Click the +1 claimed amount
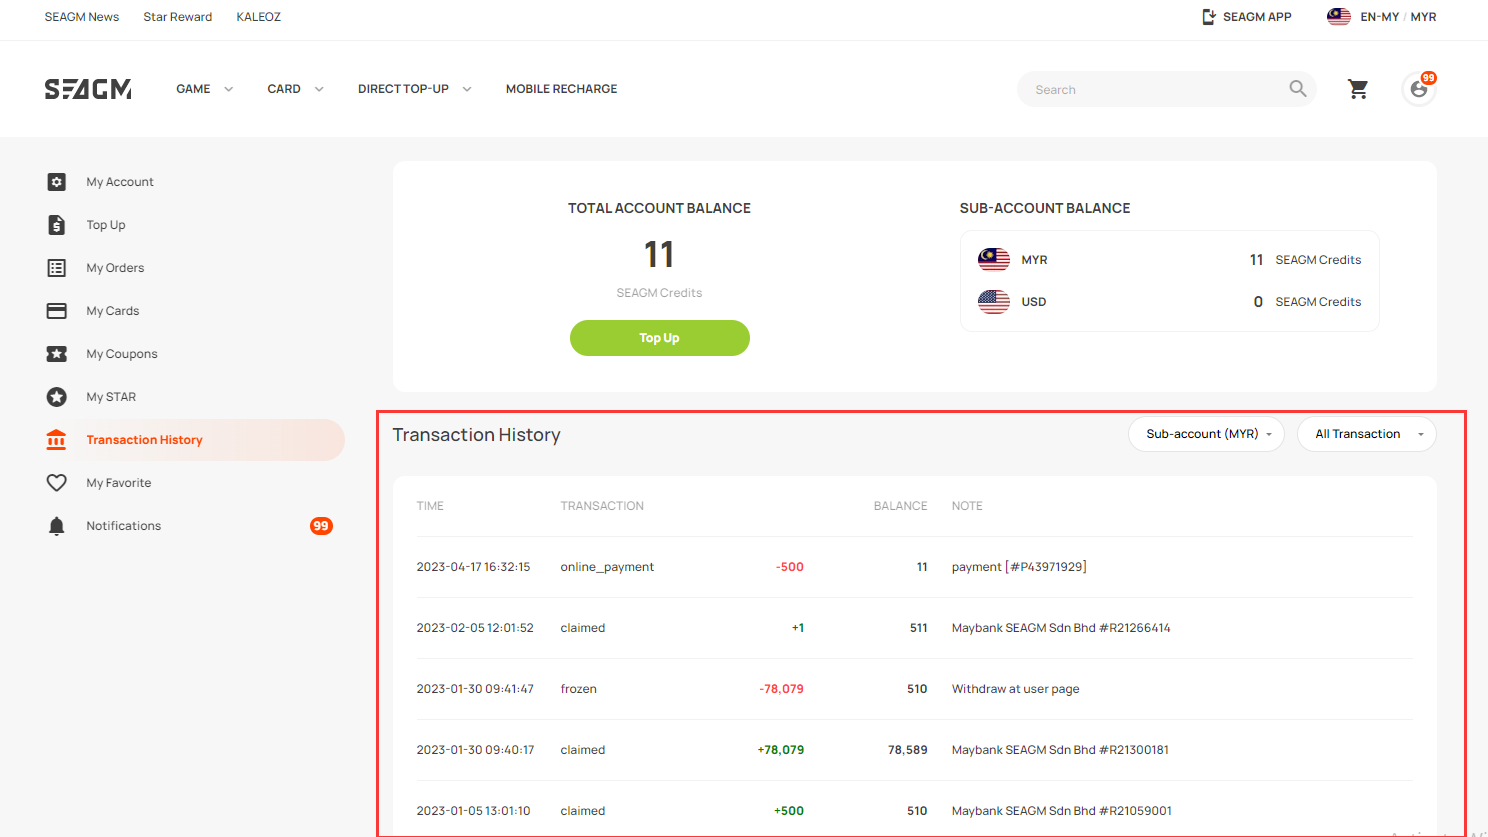The height and width of the screenshot is (837, 1488). [798, 628]
